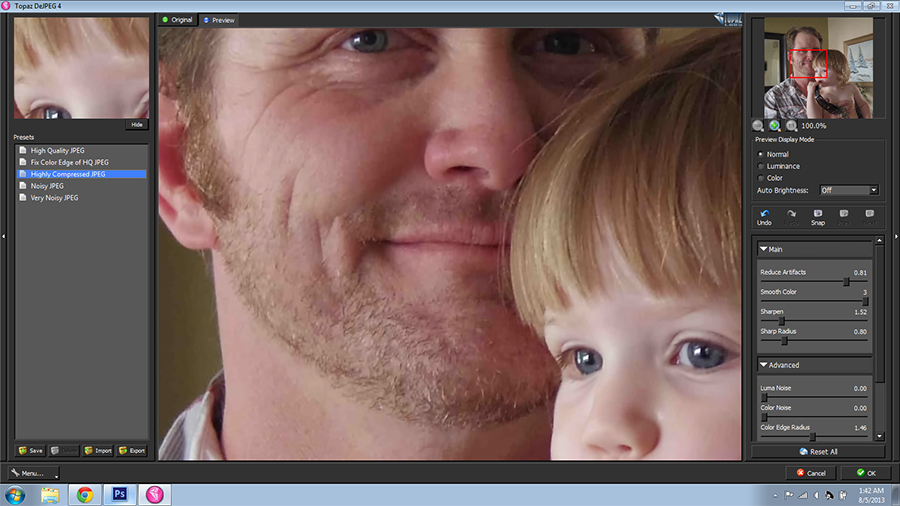This screenshot has width=900, height=506.
Task: Click the Undo arrow icon
Action: tap(764, 213)
